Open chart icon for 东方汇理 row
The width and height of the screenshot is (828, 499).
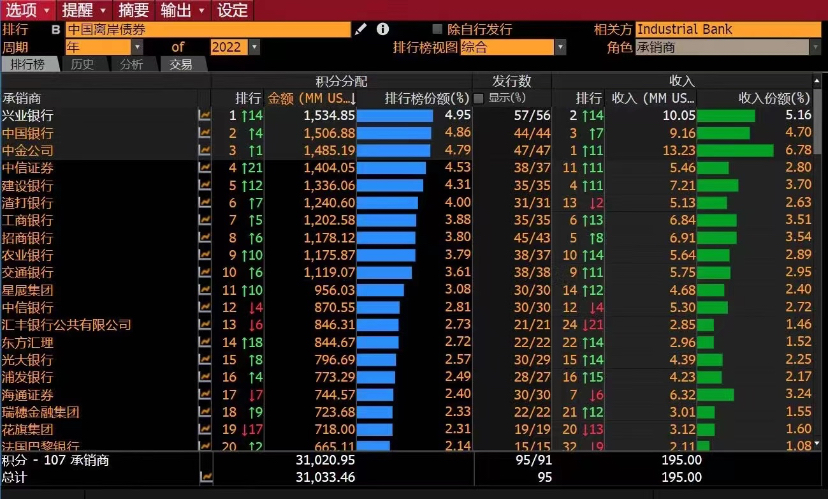pyautogui.click(x=204, y=342)
